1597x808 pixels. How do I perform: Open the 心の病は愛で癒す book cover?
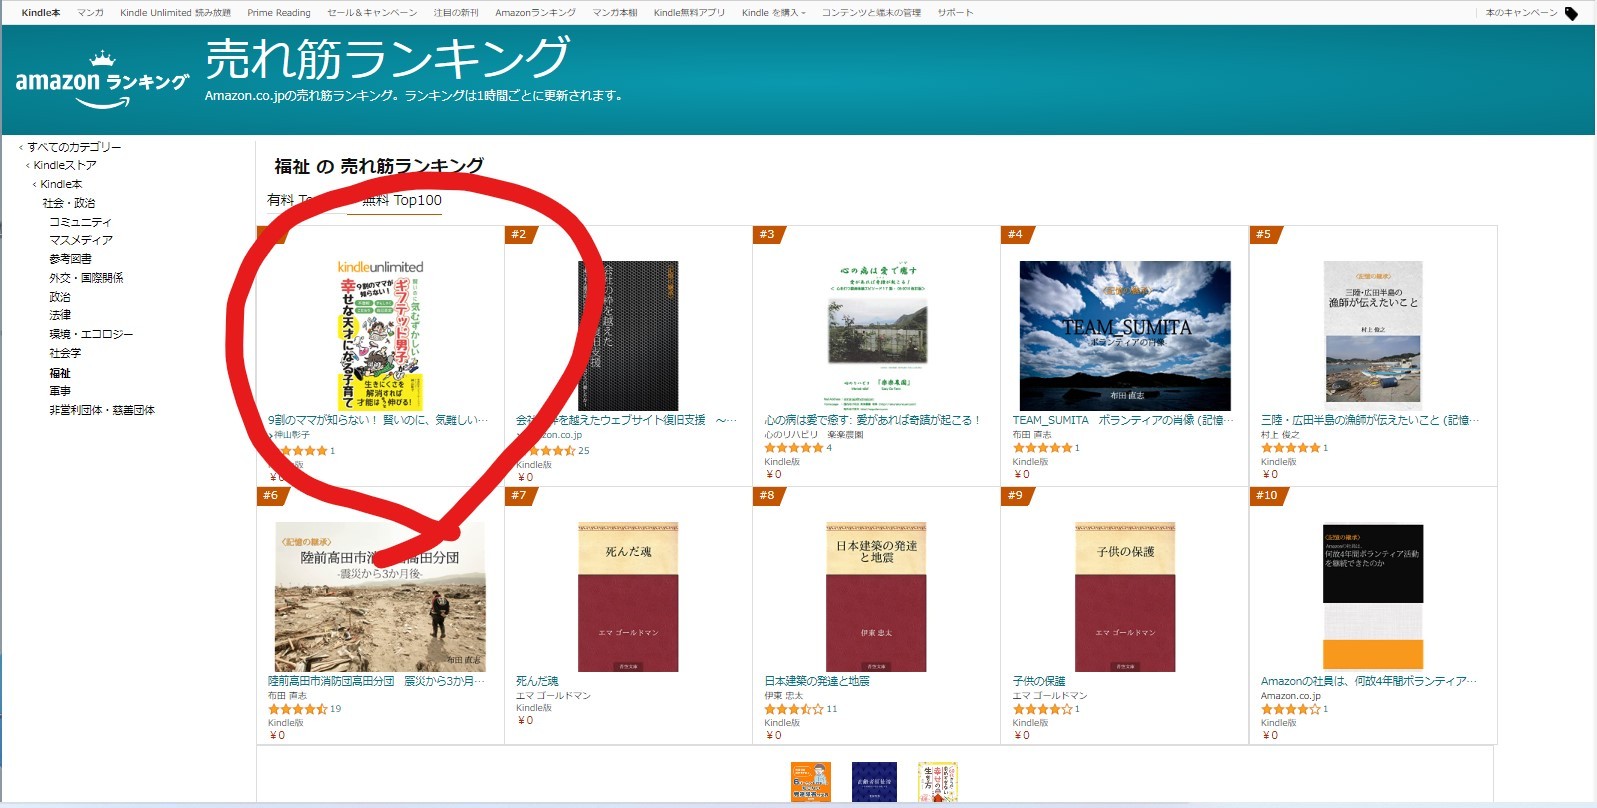click(877, 336)
